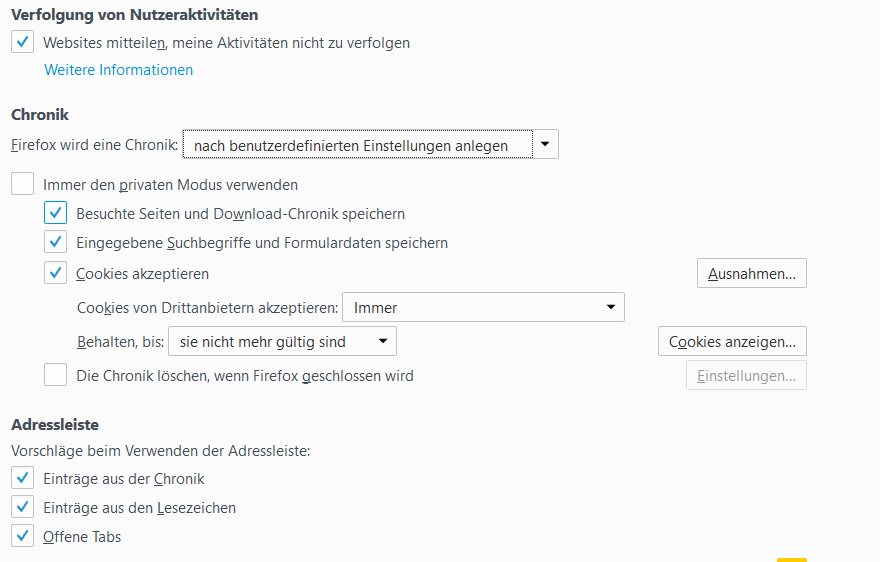Disable the 'Cookies akzeptieren' checkbox
Image resolution: width=880 pixels, height=562 pixels.
[56, 273]
